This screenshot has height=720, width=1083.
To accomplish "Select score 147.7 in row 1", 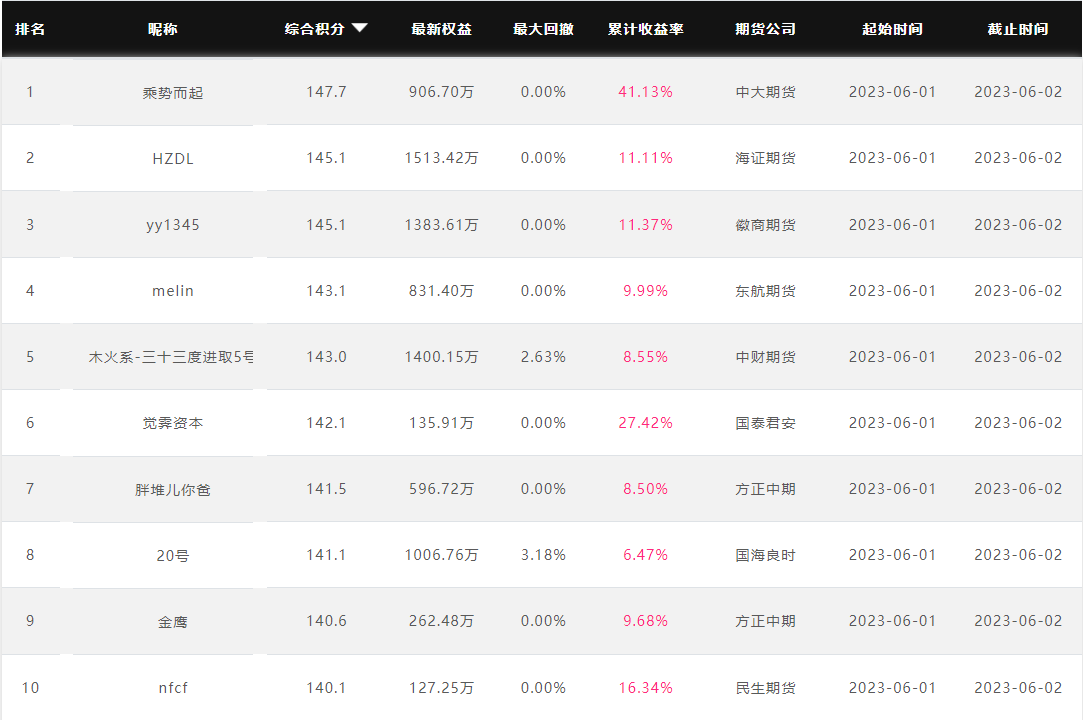I will [326, 92].
